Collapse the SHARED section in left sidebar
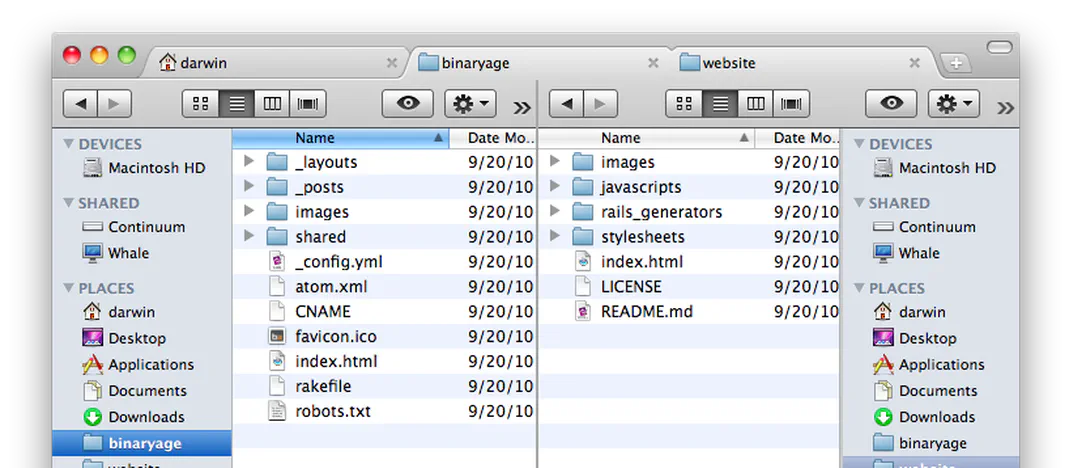The height and width of the screenshot is (468, 1069). click(68, 203)
